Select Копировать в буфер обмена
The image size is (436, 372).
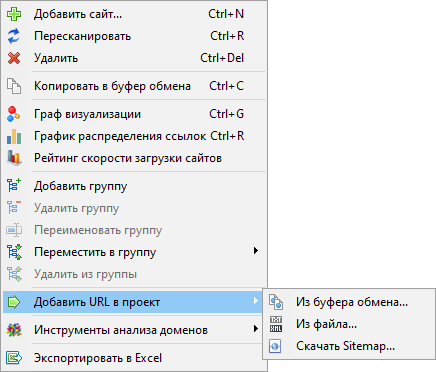tap(133, 86)
